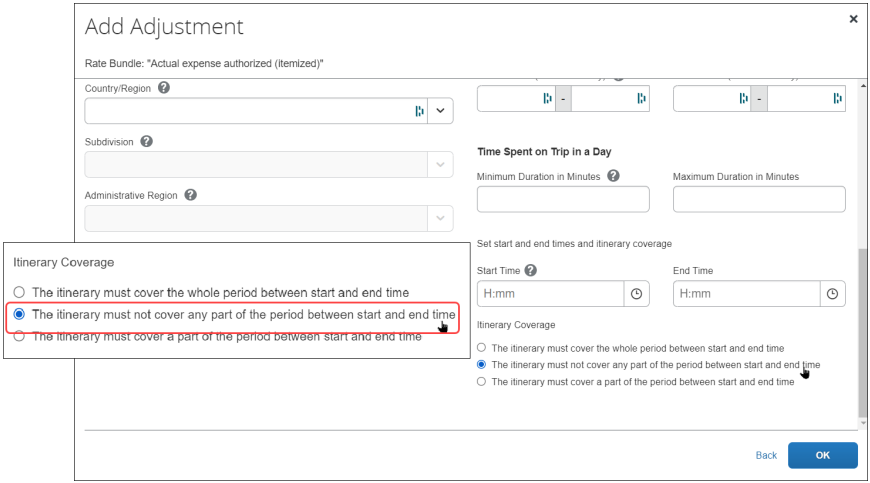The height and width of the screenshot is (483, 870).
Task: Expand the Administrative Region dropdown
Action: (x=441, y=218)
